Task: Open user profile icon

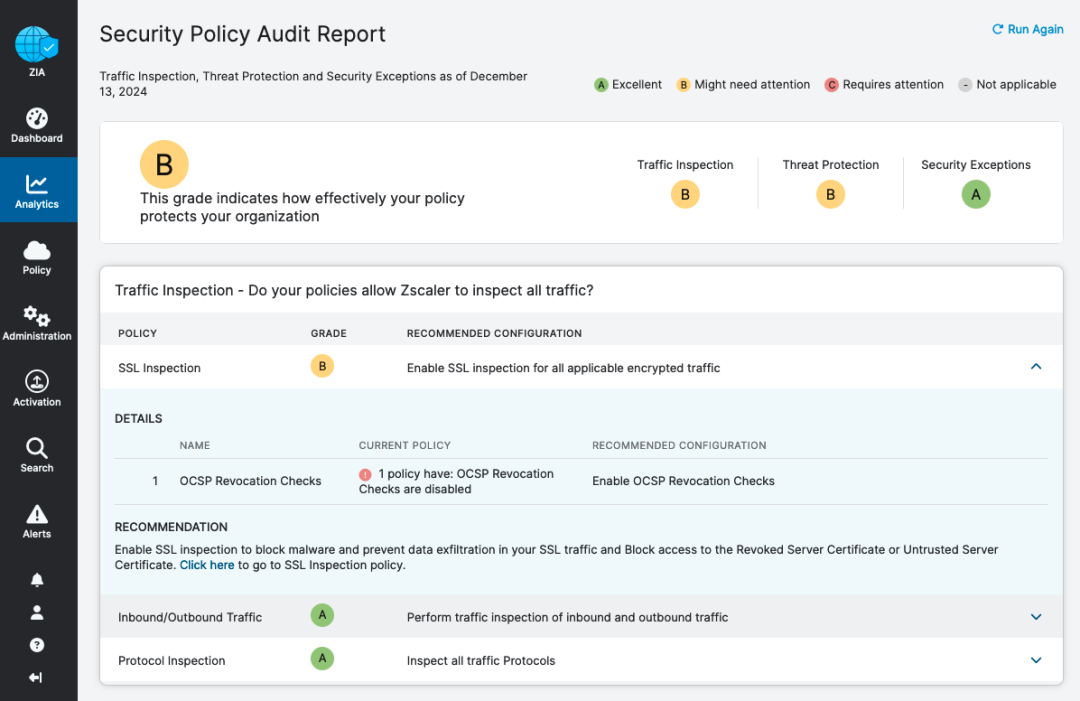Action: click(x=37, y=612)
